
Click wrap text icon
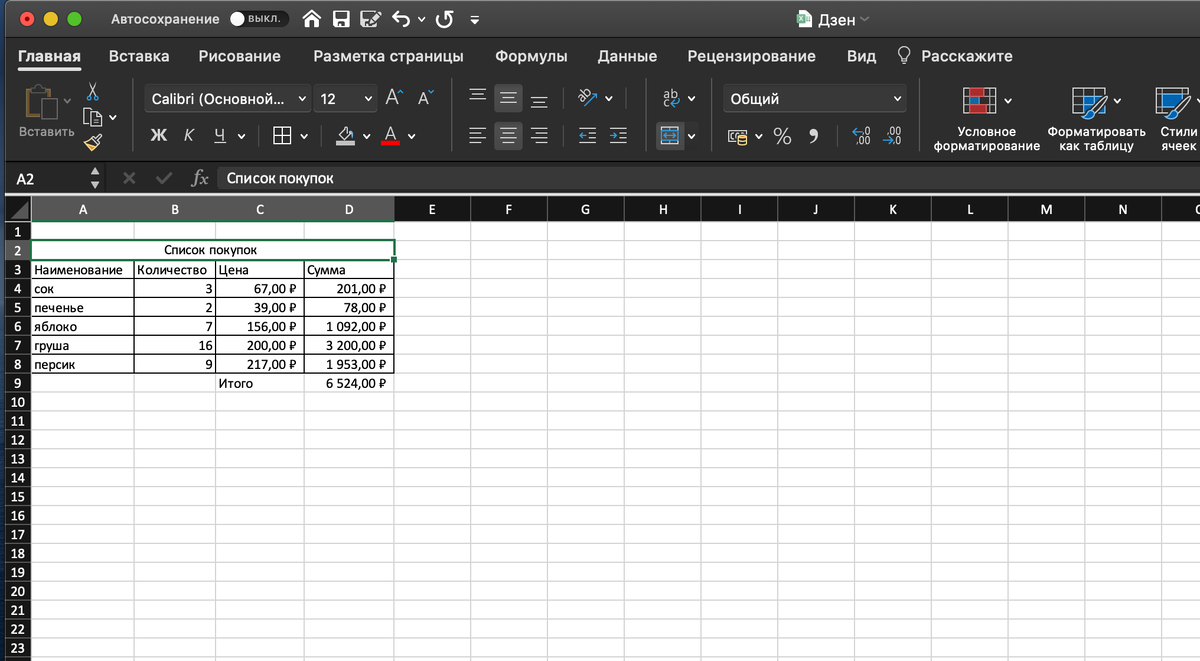670,97
